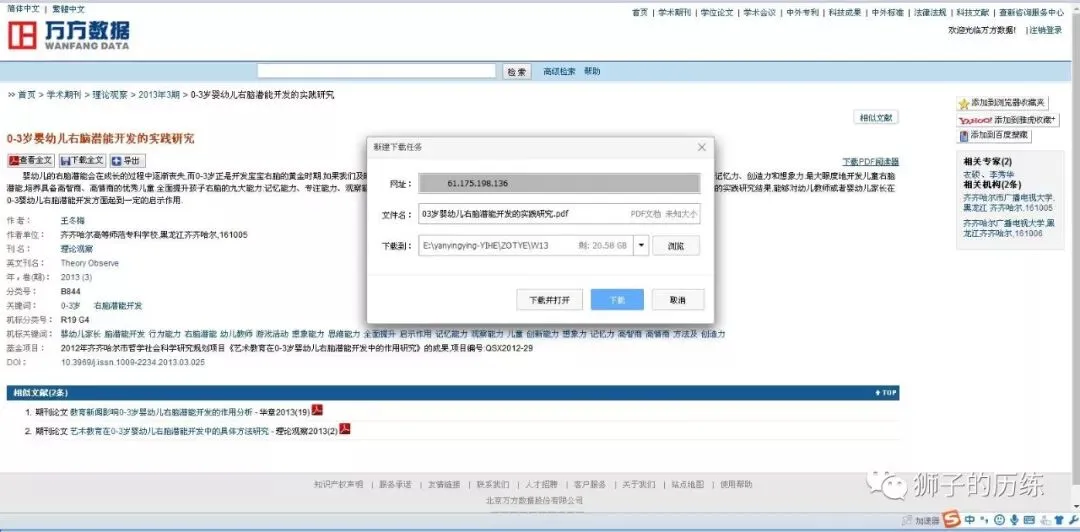Click the 下载并打开 button
1080x532 pixels.
point(550,300)
